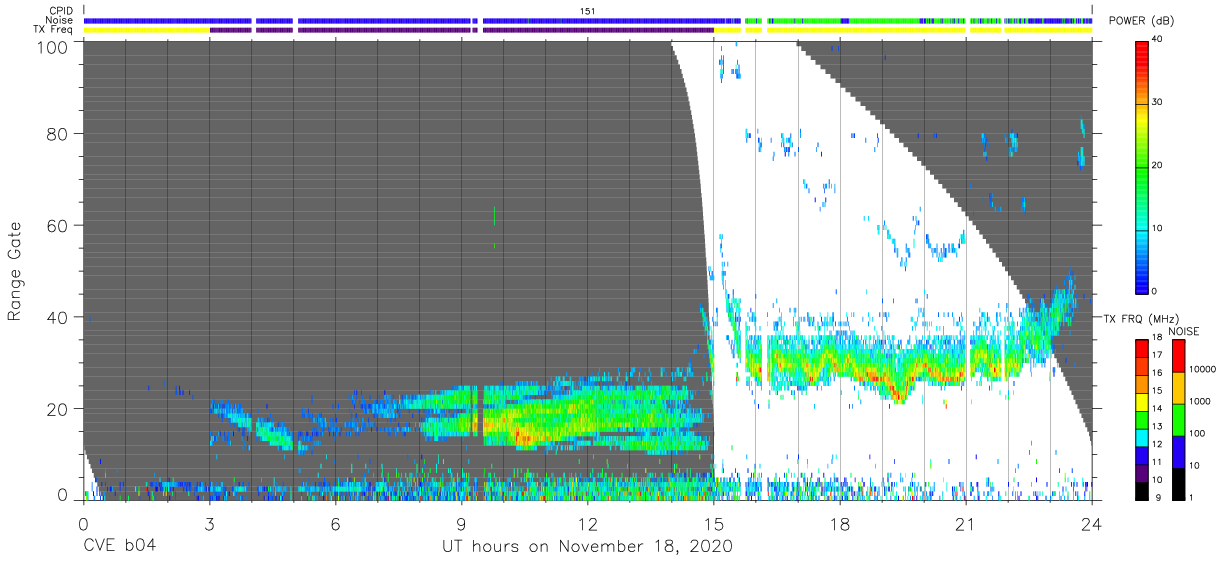Click the '1000' tick on NOISE scale
This screenshot has height=567, width=1228.
(1199, 403)
